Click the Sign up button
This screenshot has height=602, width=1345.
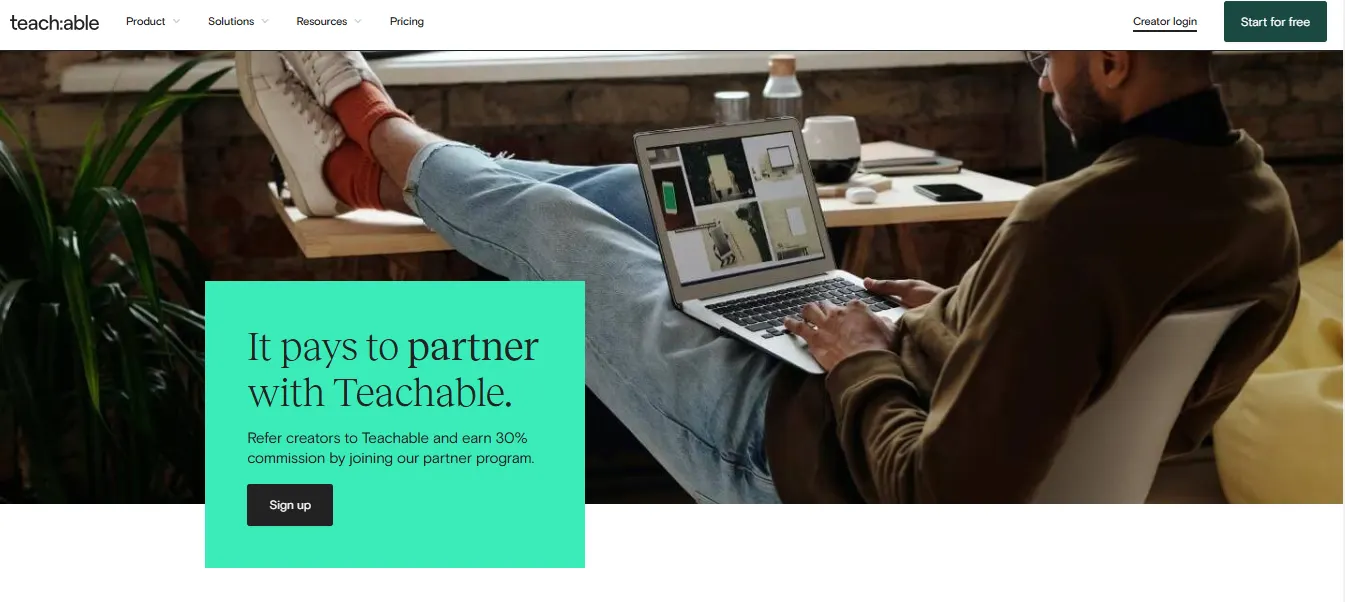click(290, 505)
